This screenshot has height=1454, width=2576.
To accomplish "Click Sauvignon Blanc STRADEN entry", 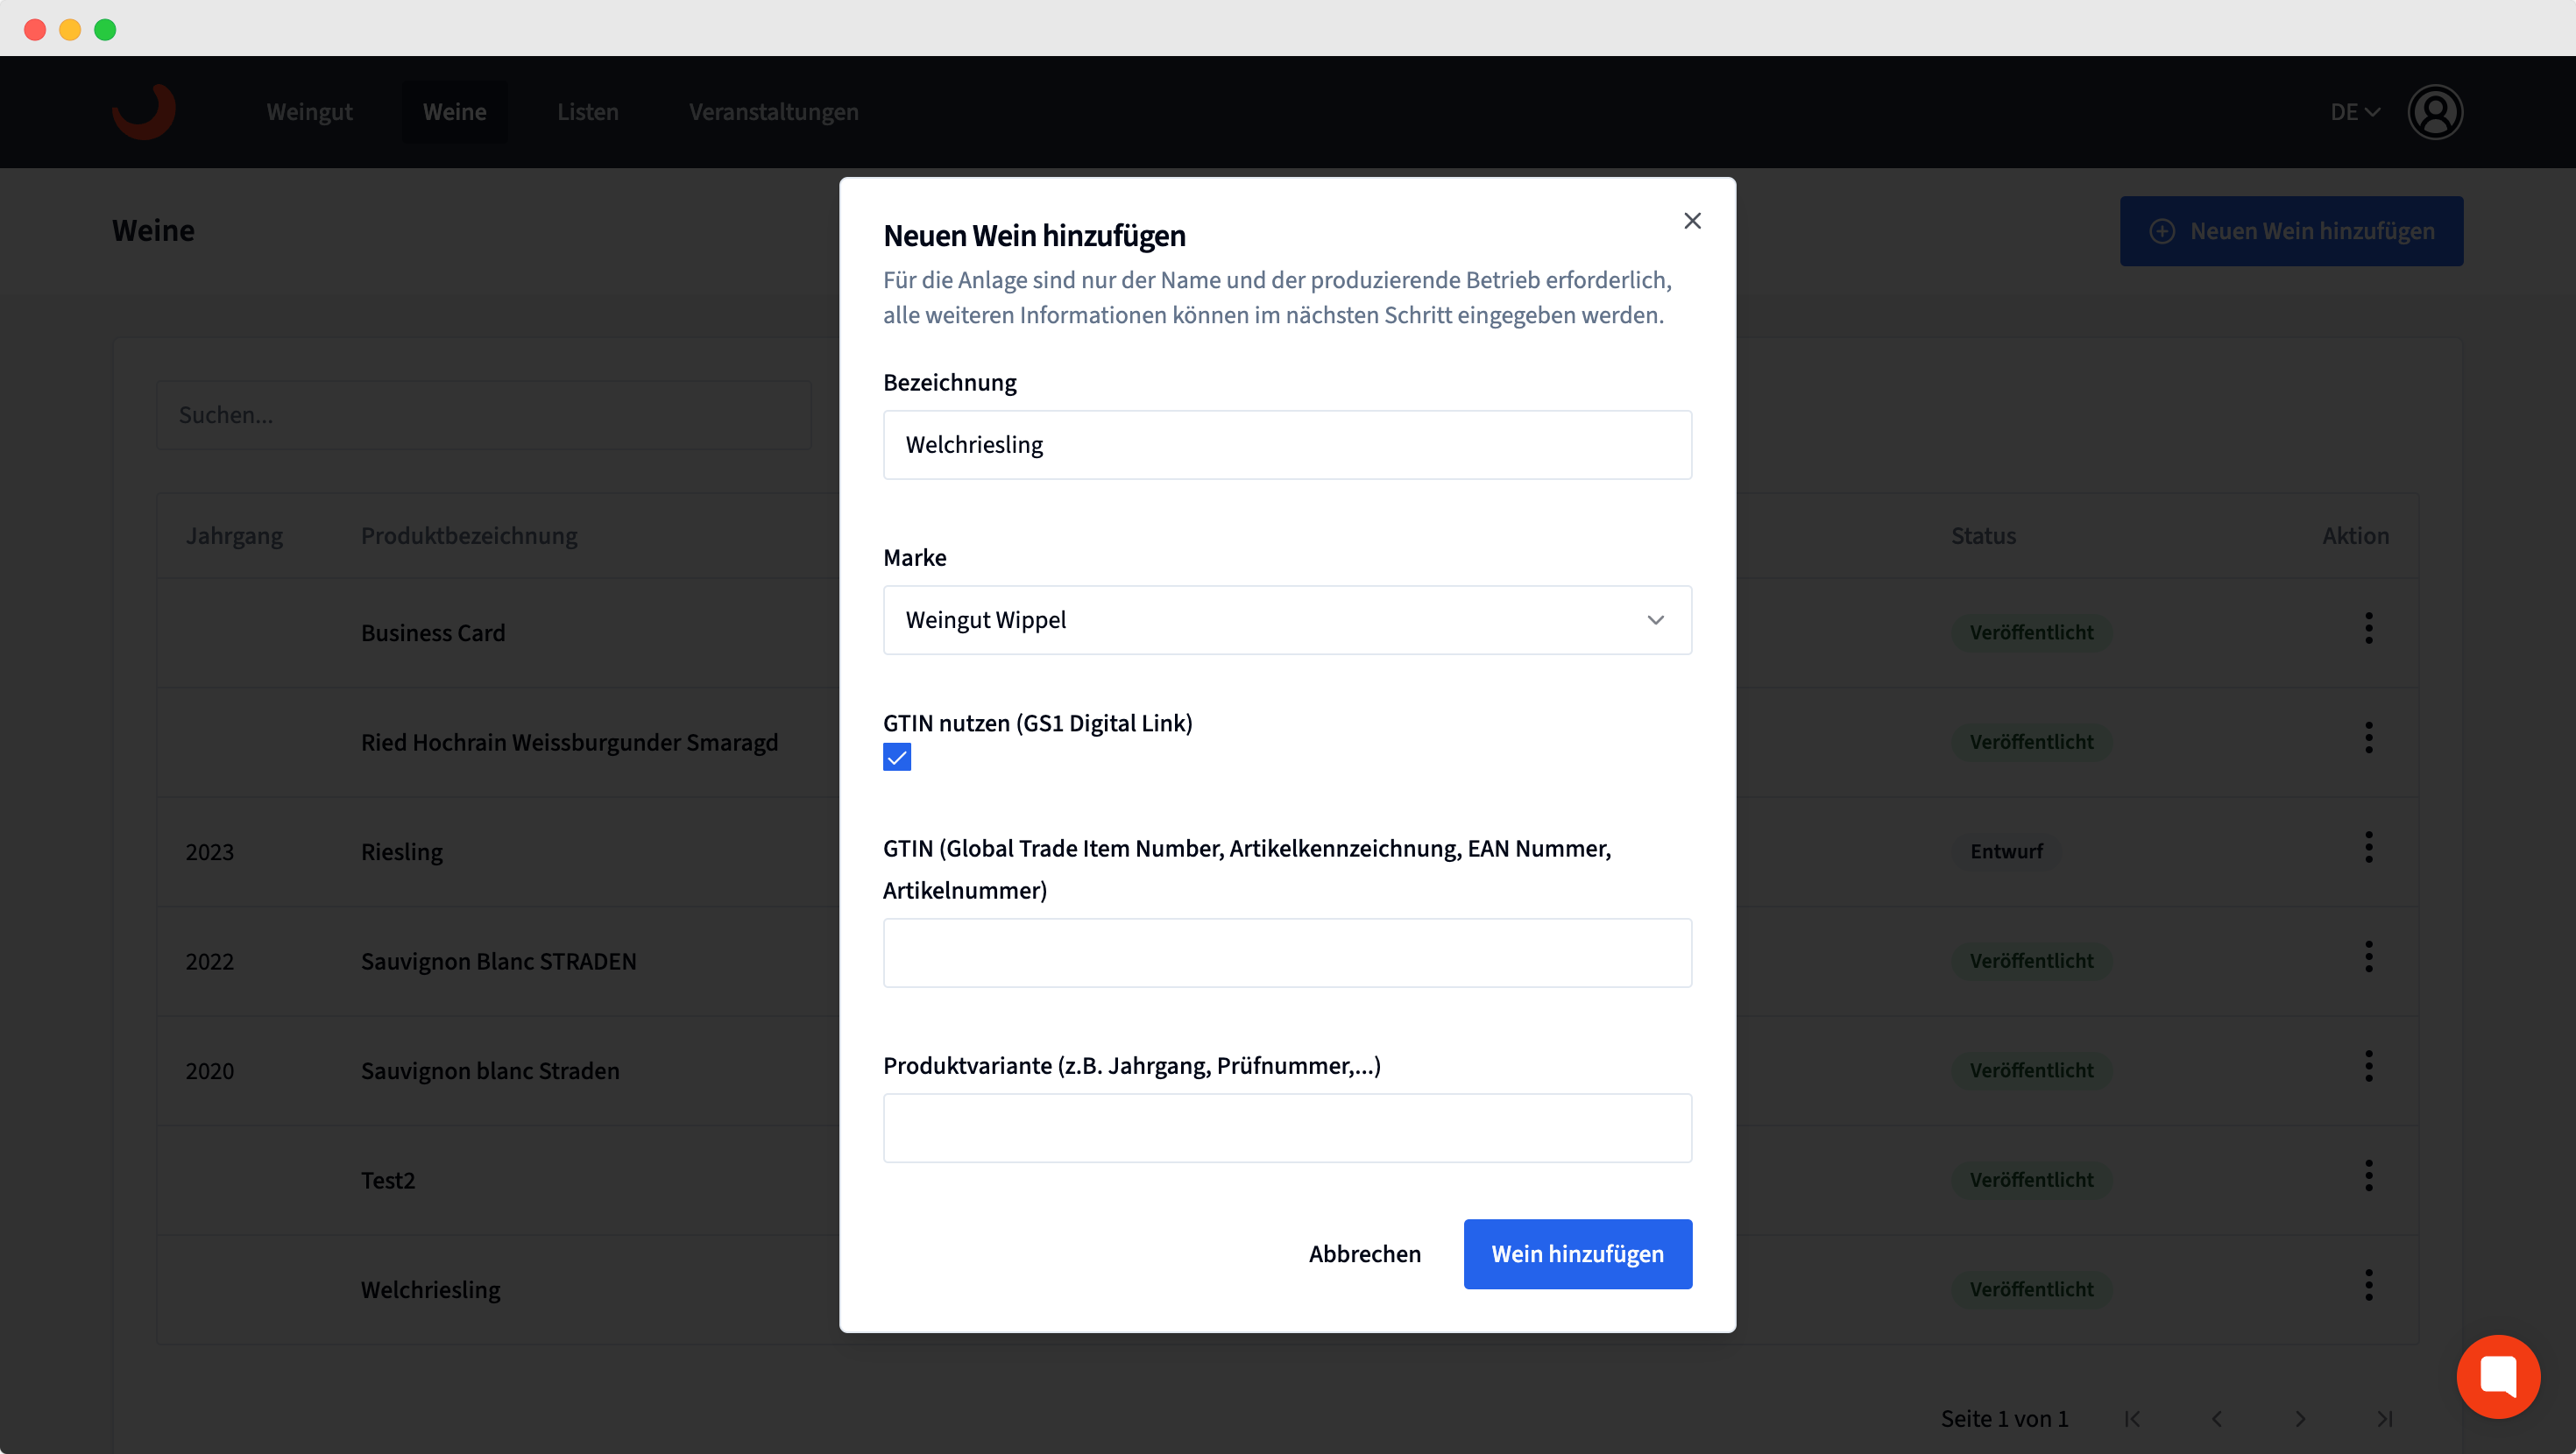I will (498, 962).
